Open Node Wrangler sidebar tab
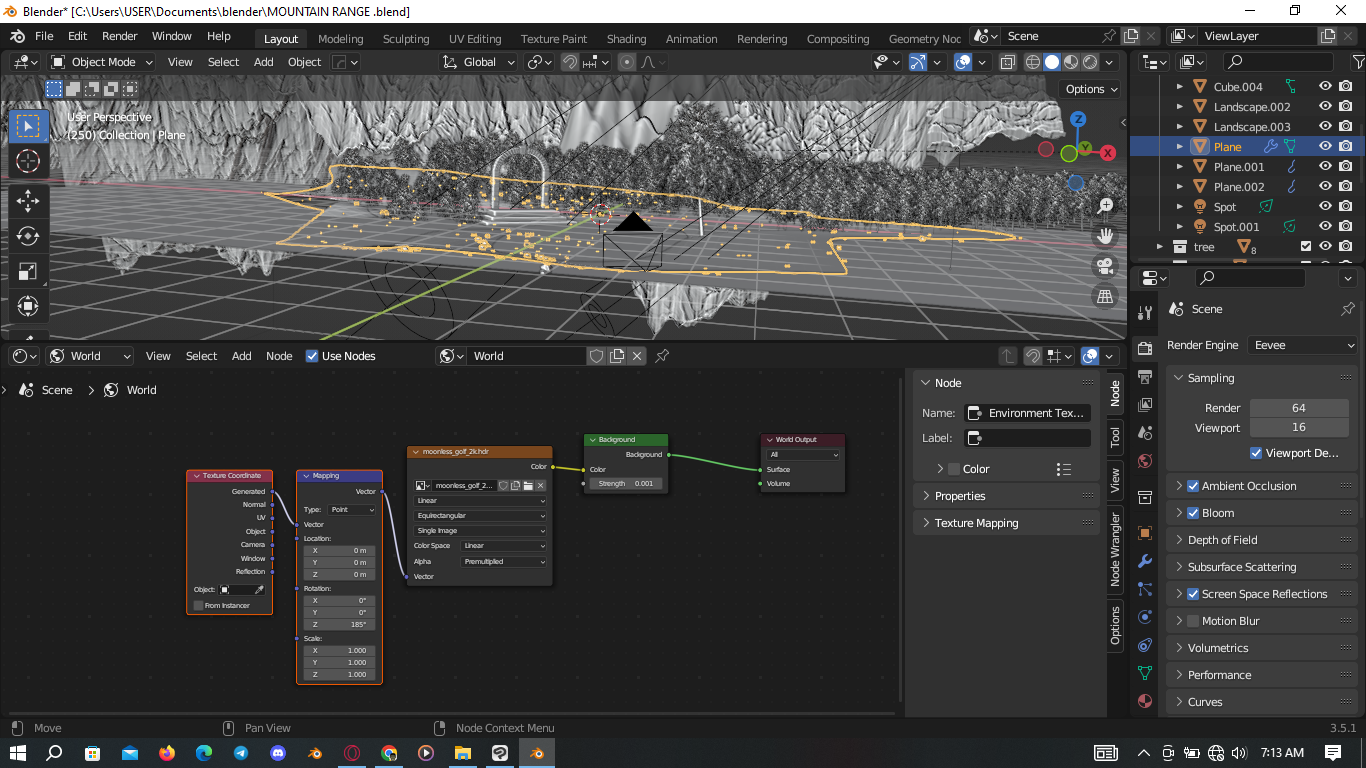 1115,548
